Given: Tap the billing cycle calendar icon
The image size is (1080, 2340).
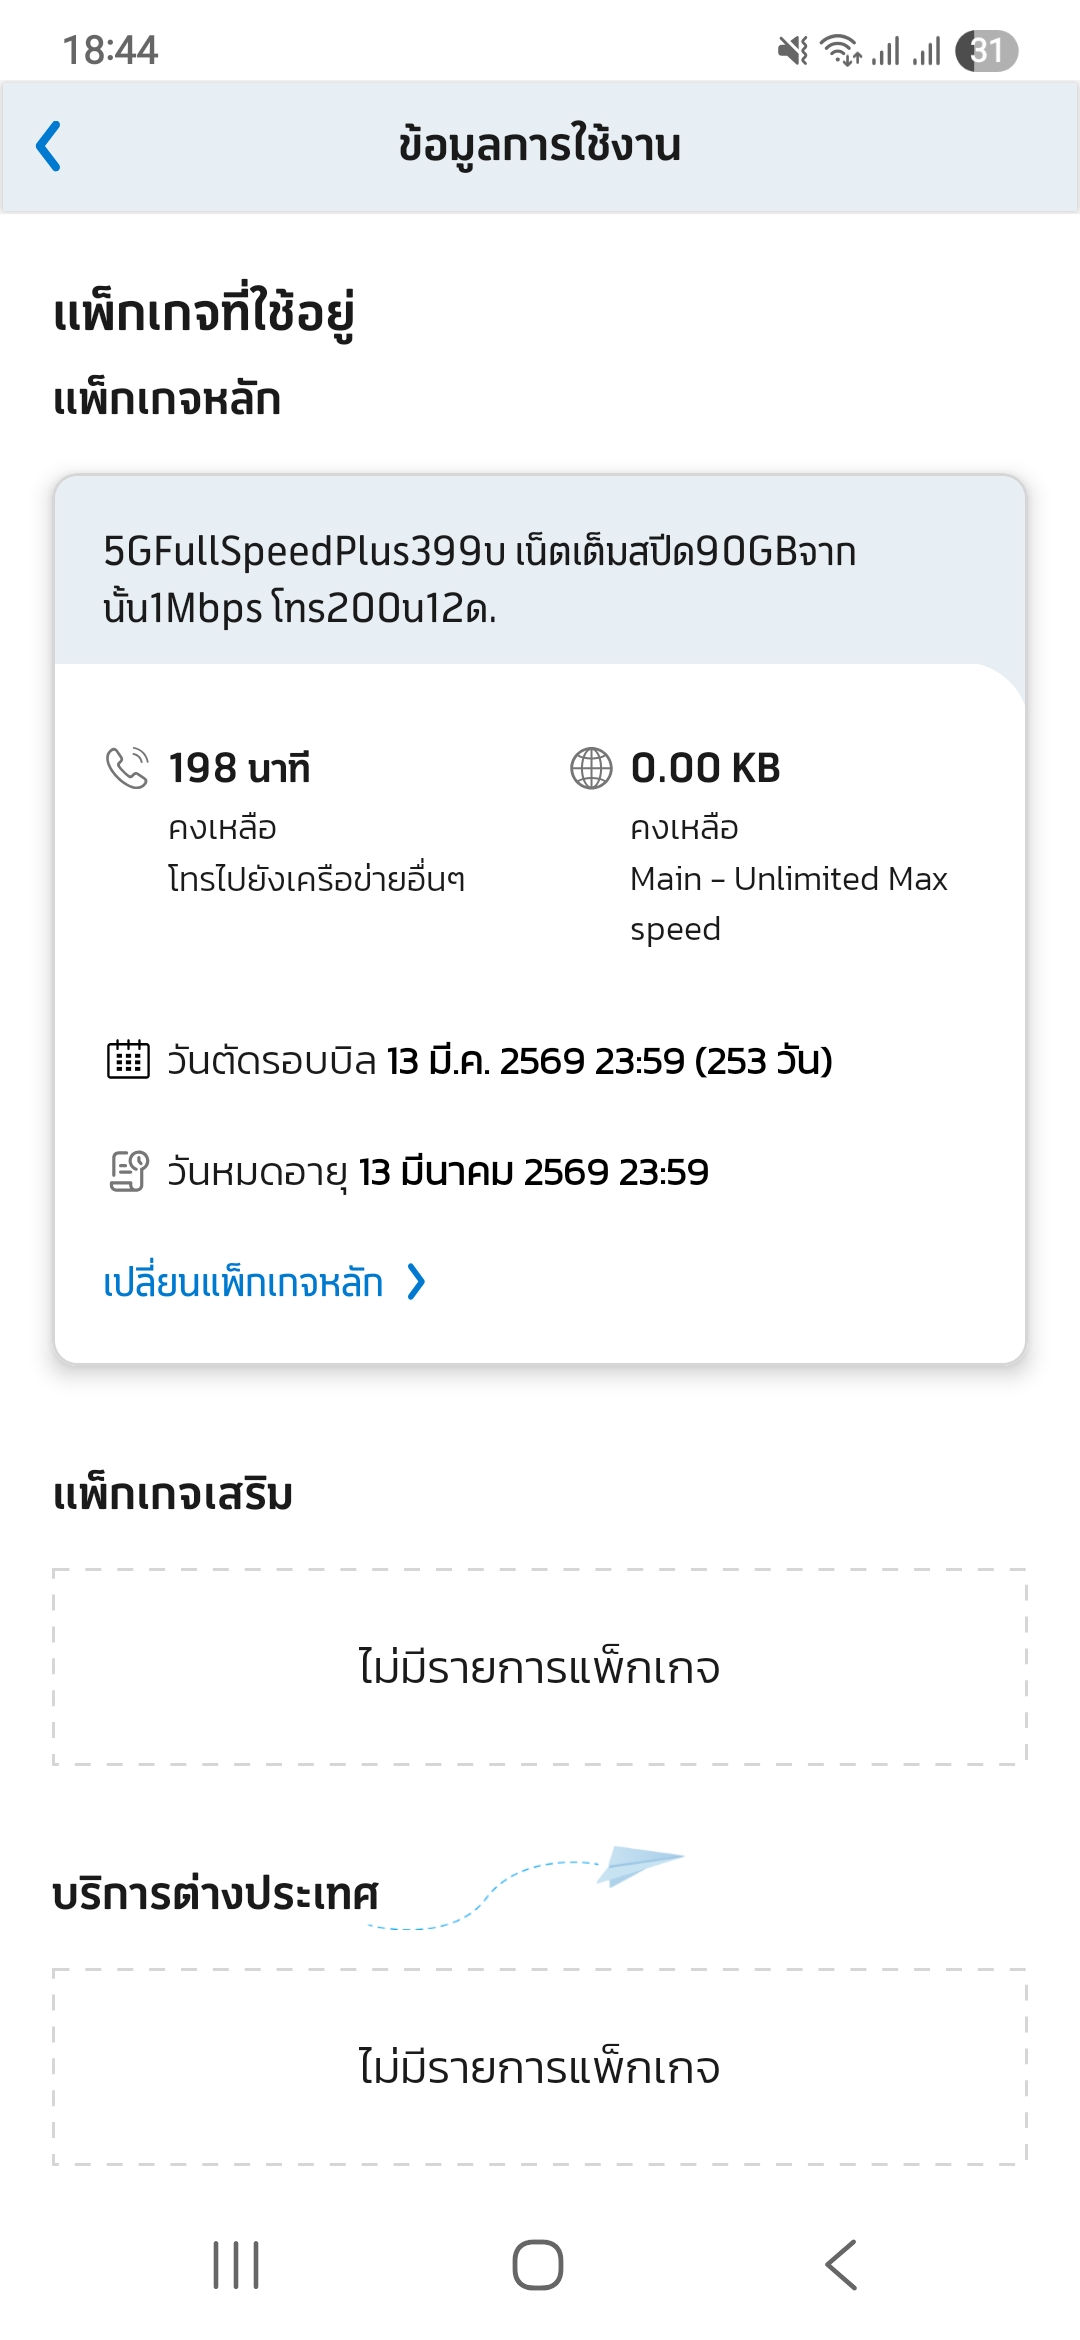Looking at the screenshot, I should click(128, 1059).
